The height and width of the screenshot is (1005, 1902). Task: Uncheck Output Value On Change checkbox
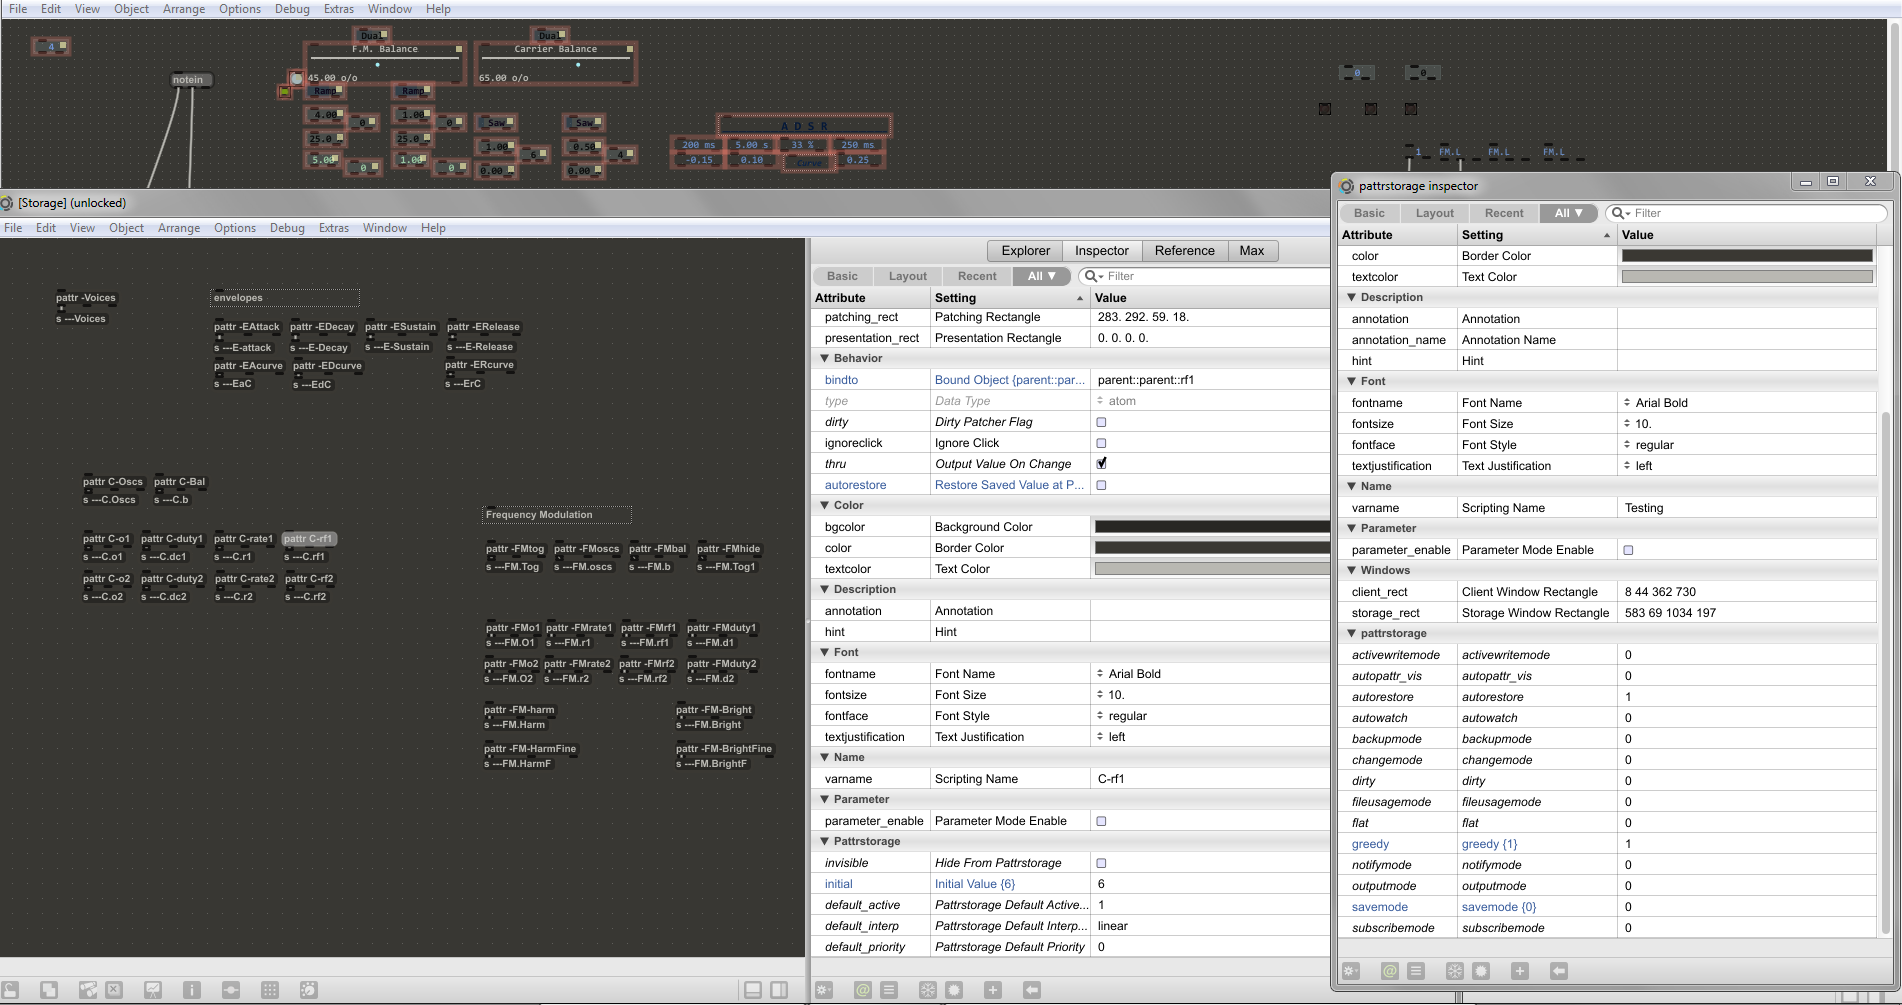(x=1101, y=464)
